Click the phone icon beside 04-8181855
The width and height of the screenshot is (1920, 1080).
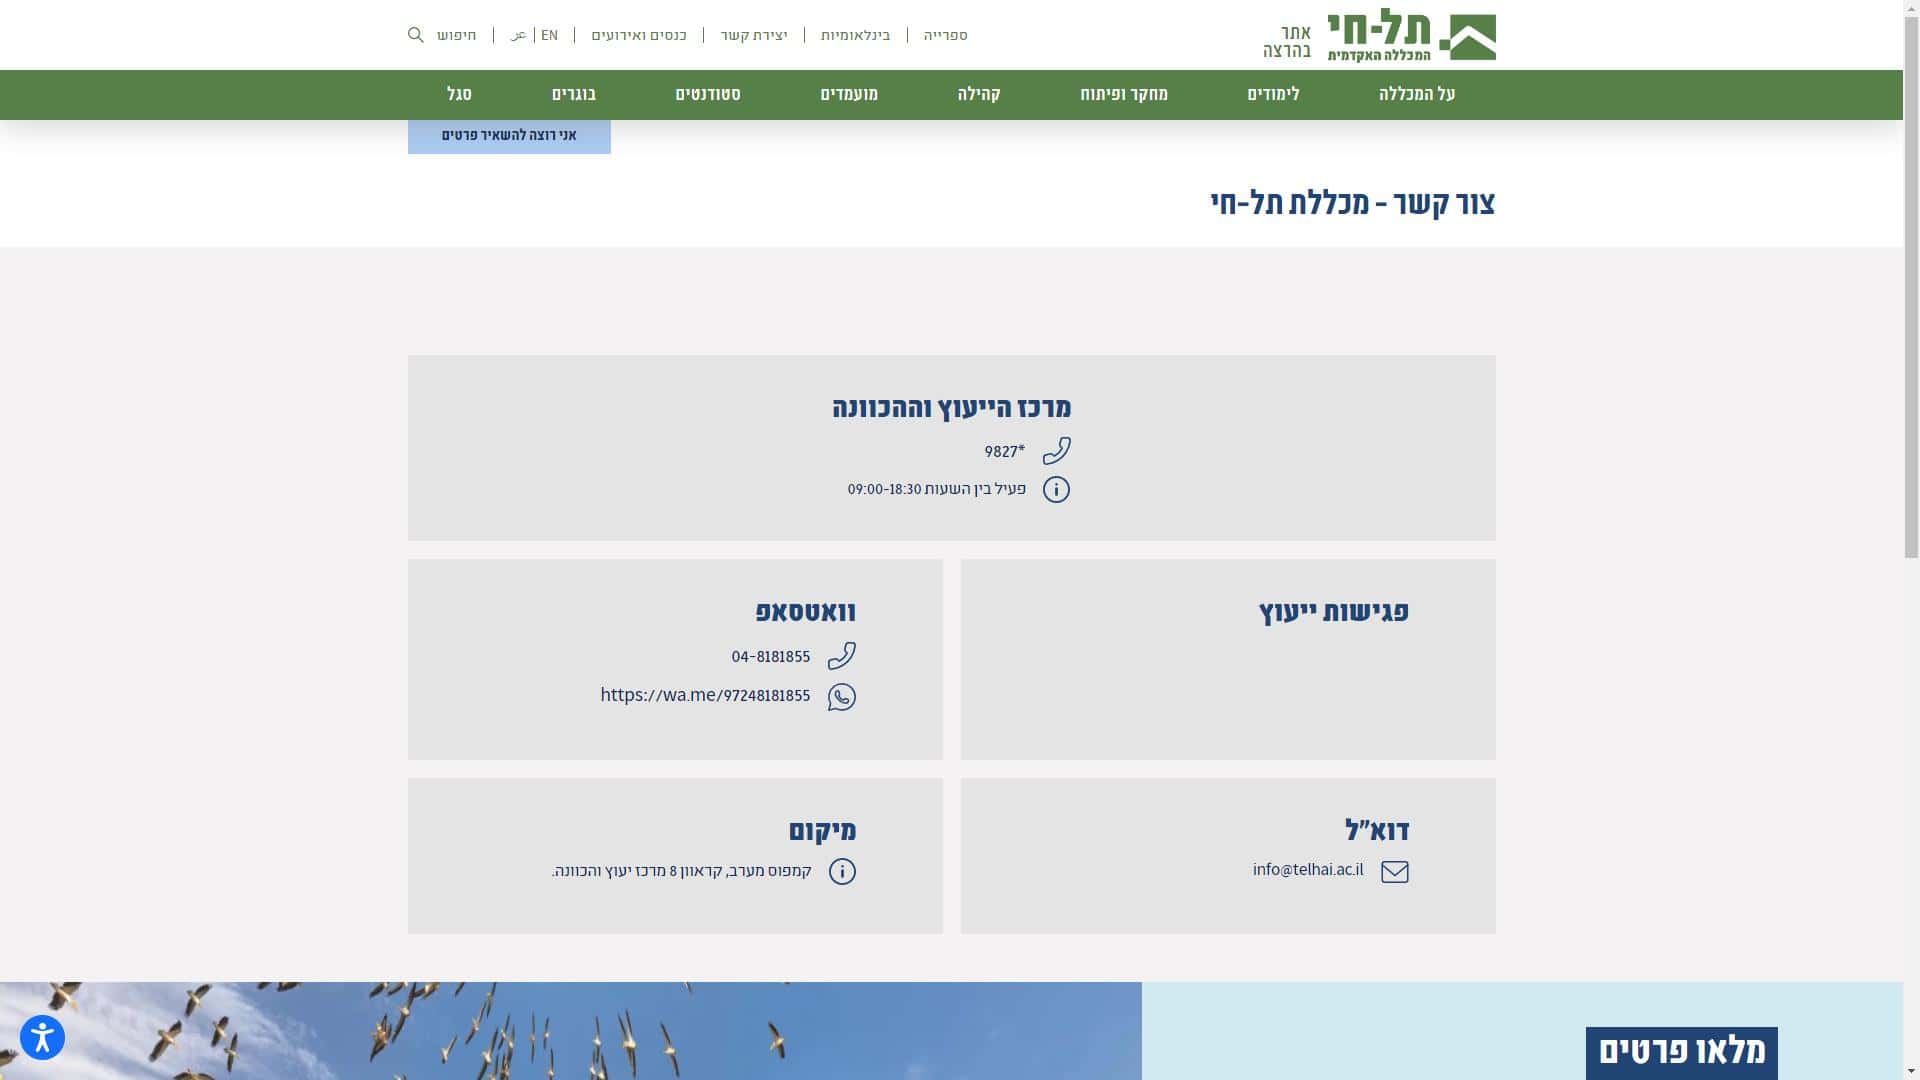(x=841, y=656)
